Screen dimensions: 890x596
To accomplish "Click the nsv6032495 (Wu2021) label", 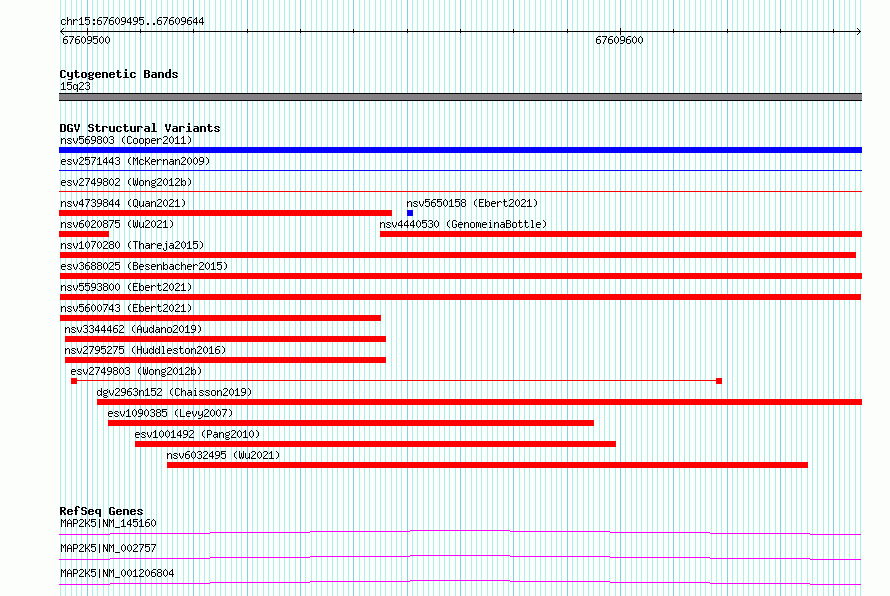I will [223, 455].
